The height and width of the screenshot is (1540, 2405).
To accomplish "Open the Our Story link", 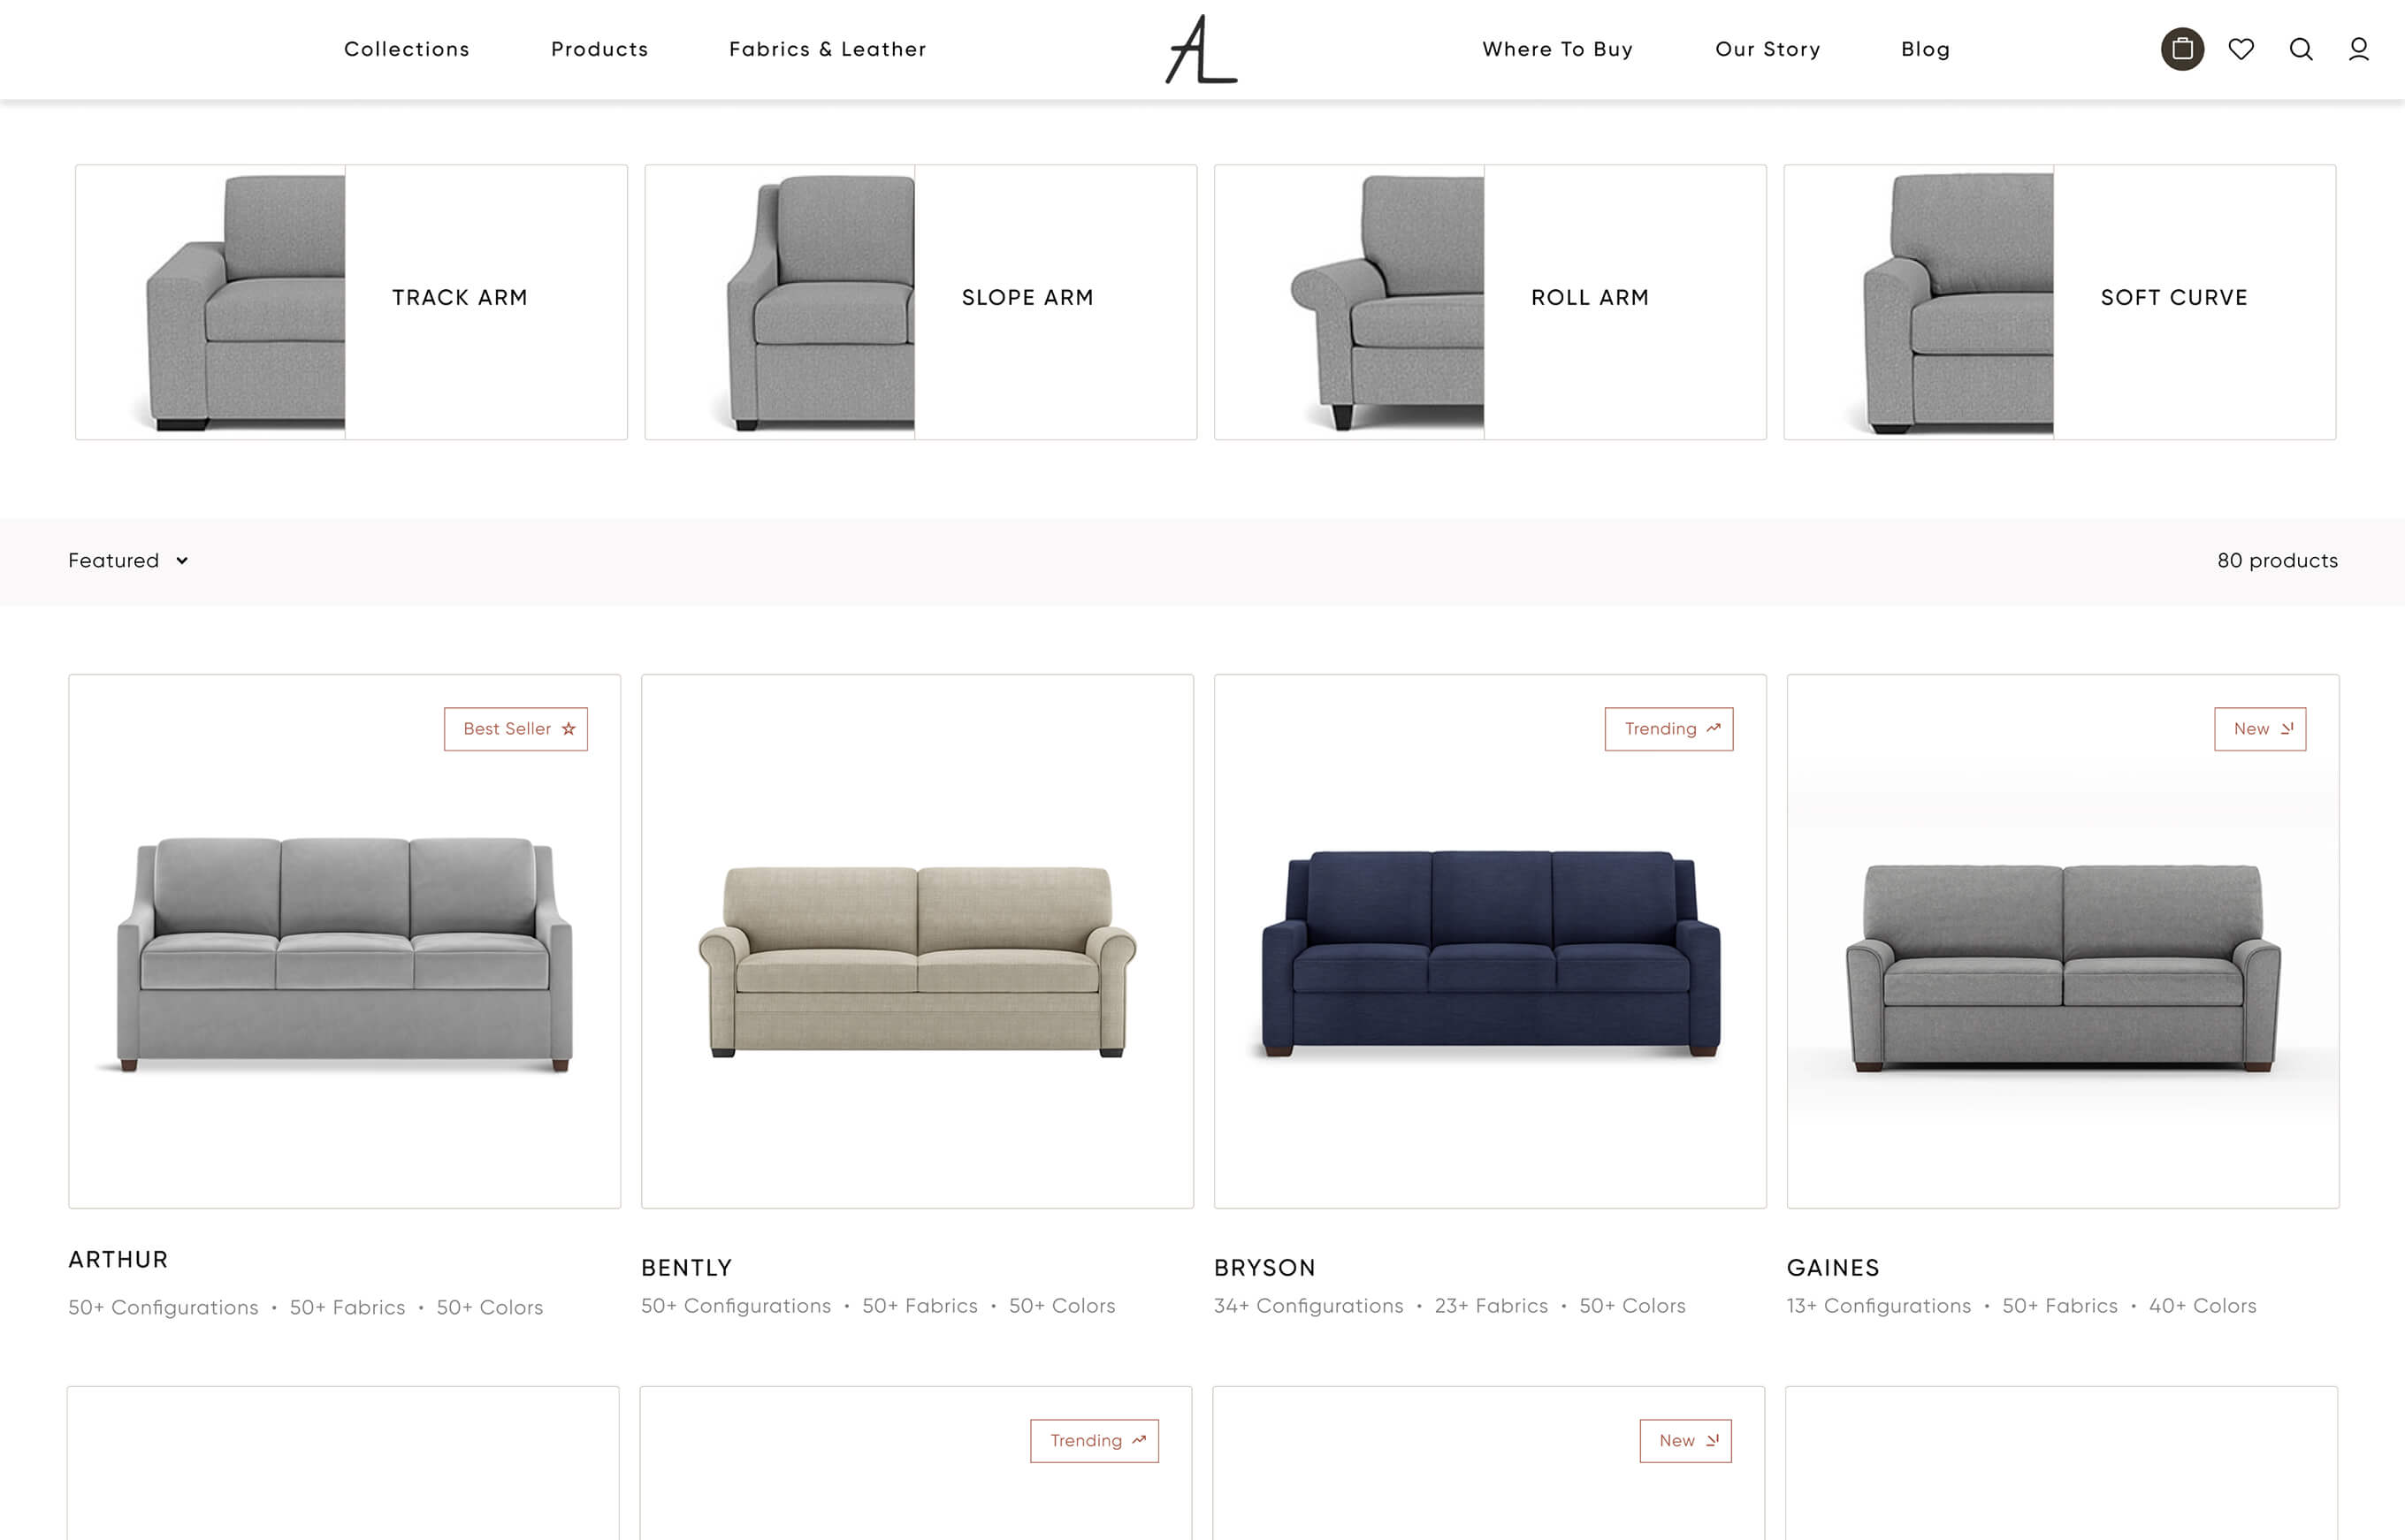I will click(1768, 49).
